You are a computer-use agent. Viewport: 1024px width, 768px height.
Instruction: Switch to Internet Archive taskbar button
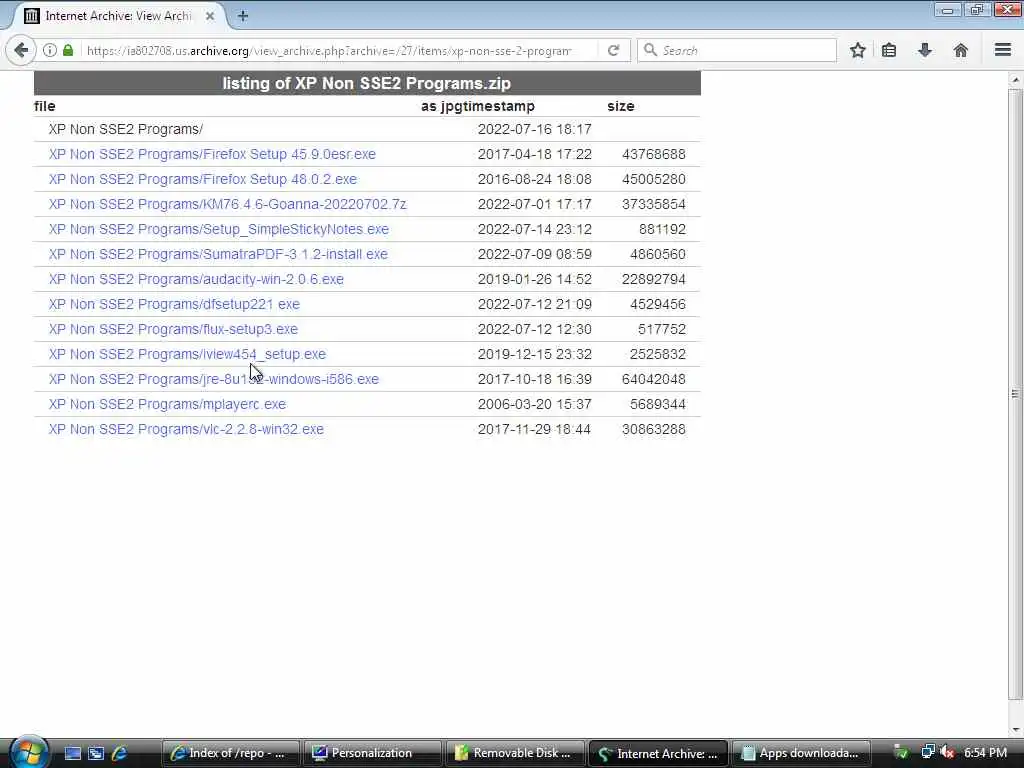[658, 753]
